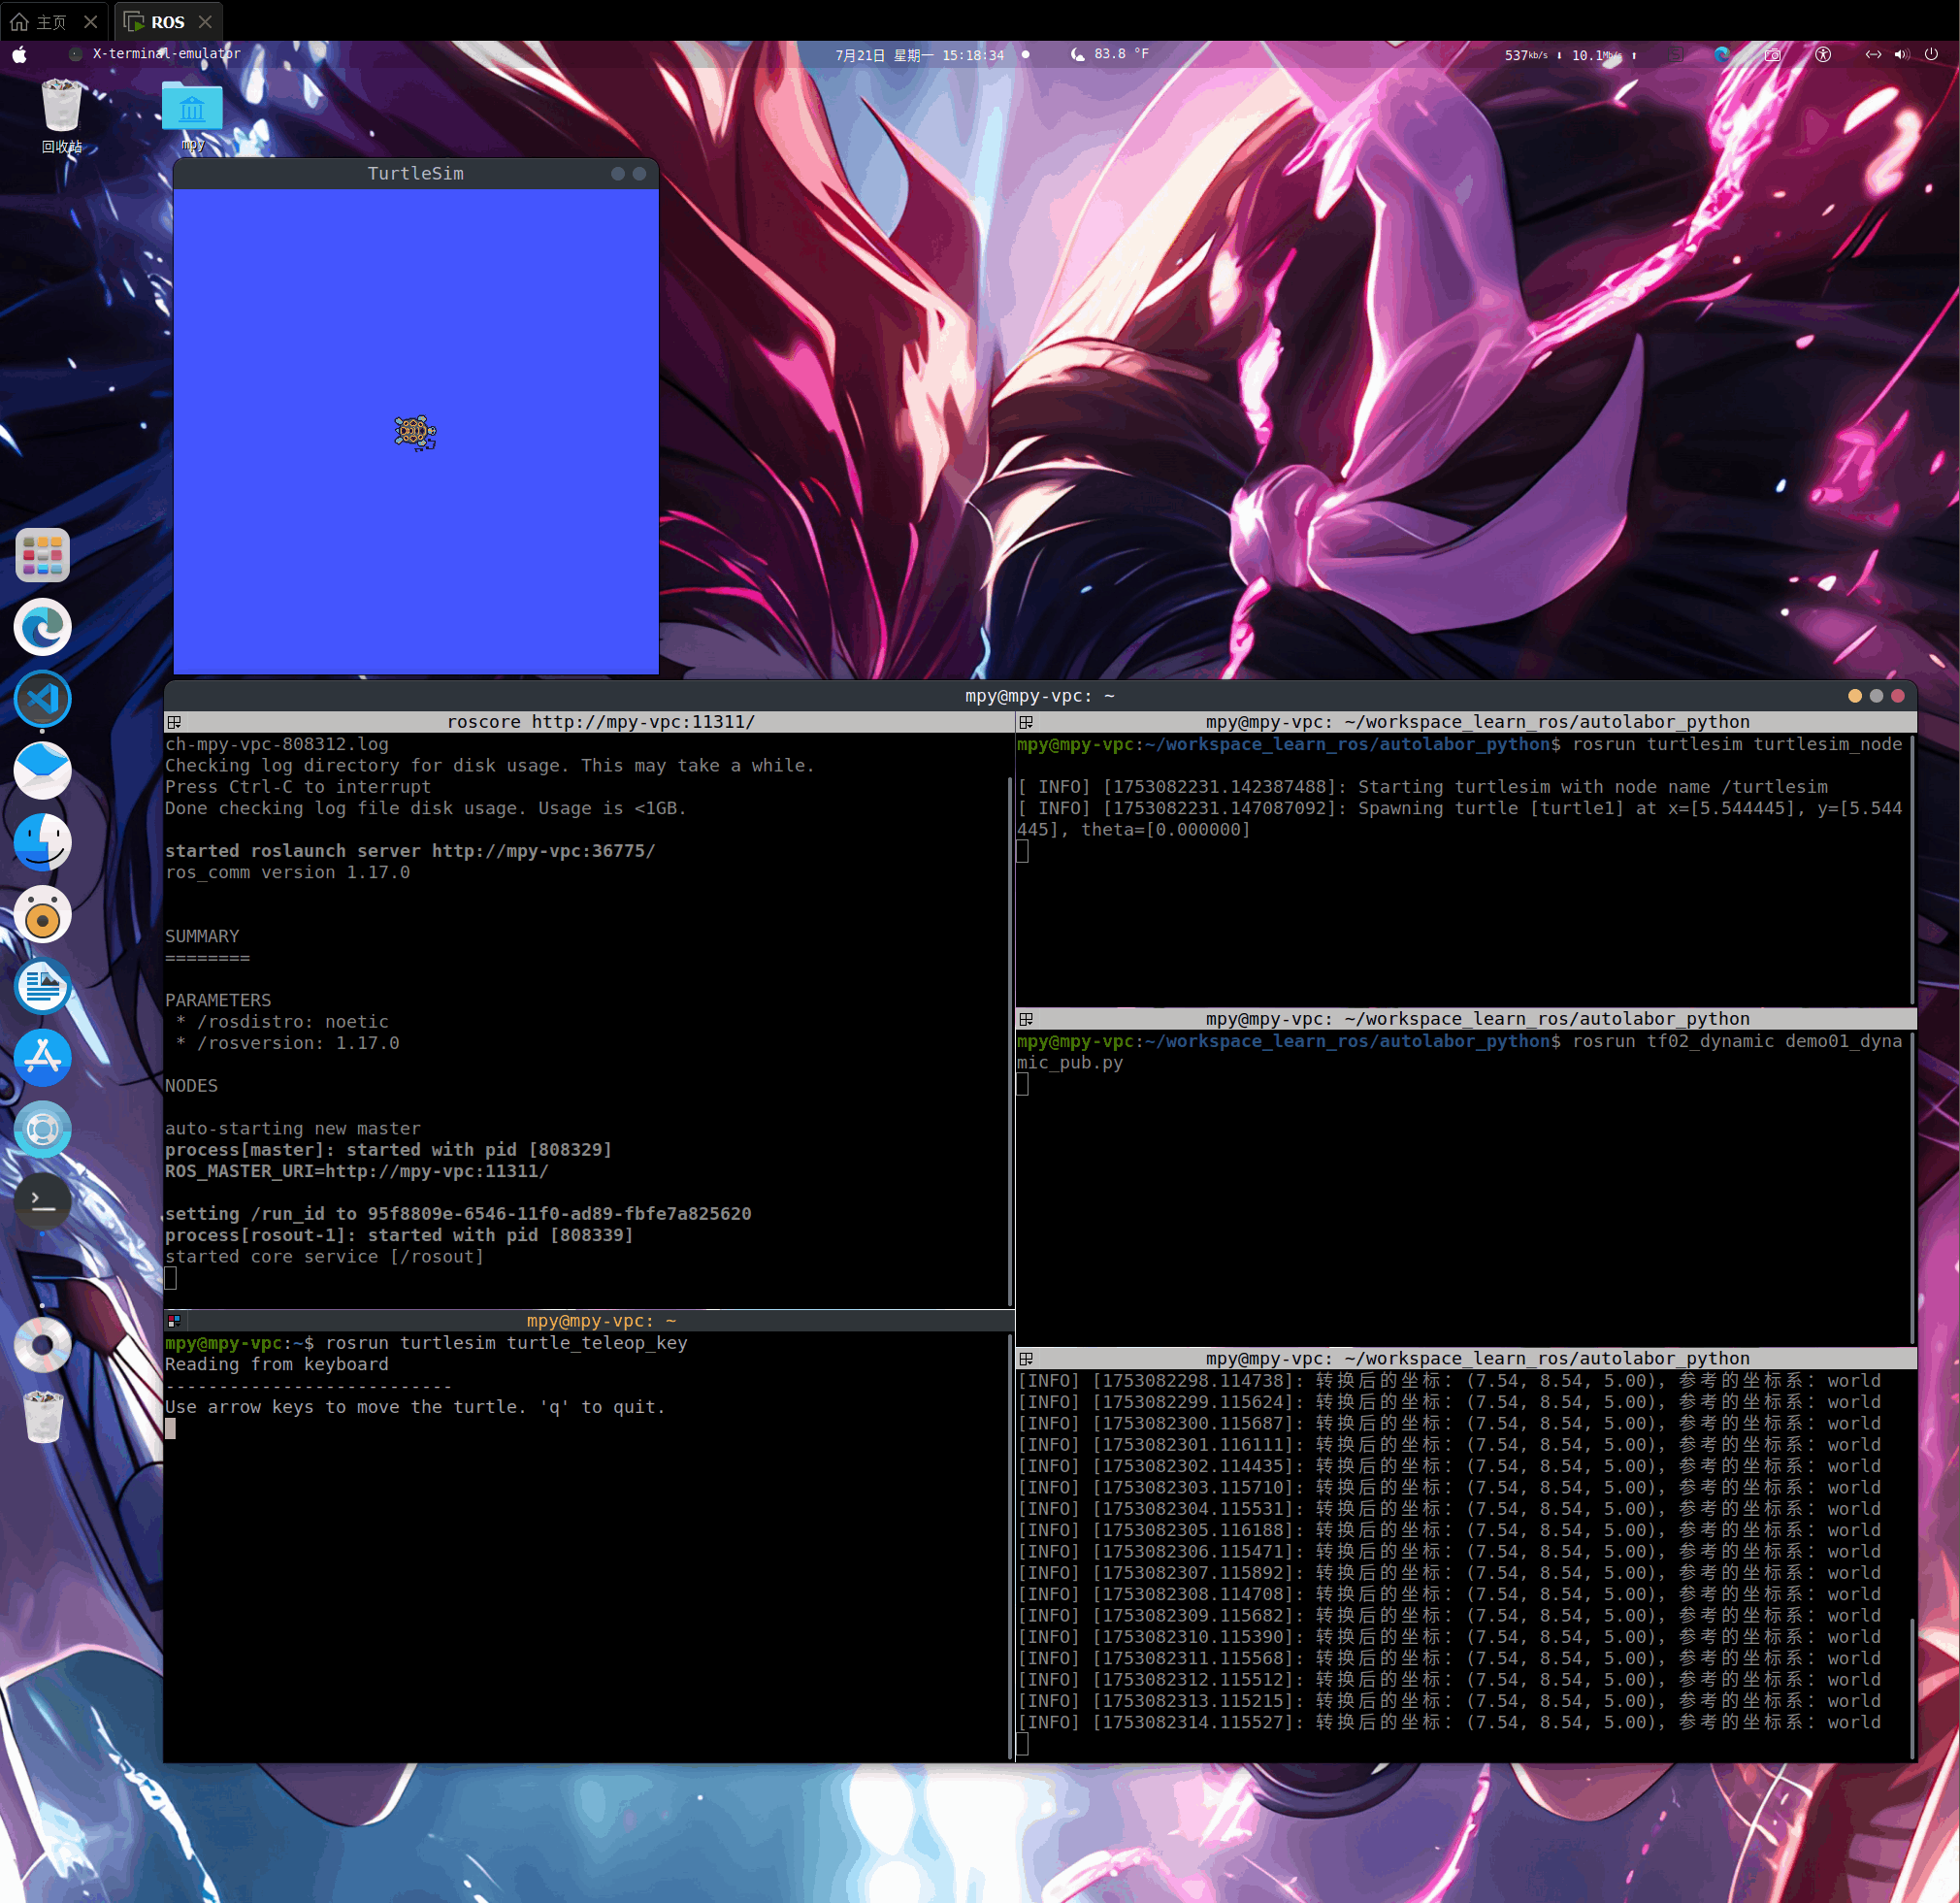Click the turtle in the TurtleSim window

pos(415,433)
